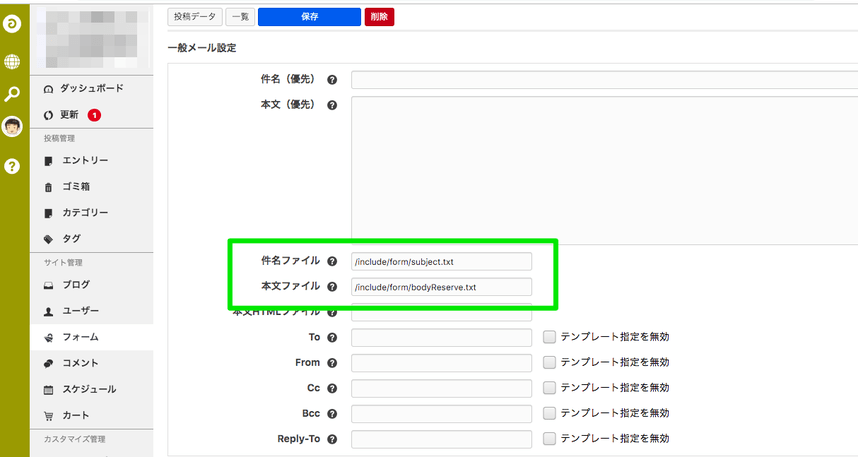
Task: Select フォーム in the sidebar
Action: point(80,337)
